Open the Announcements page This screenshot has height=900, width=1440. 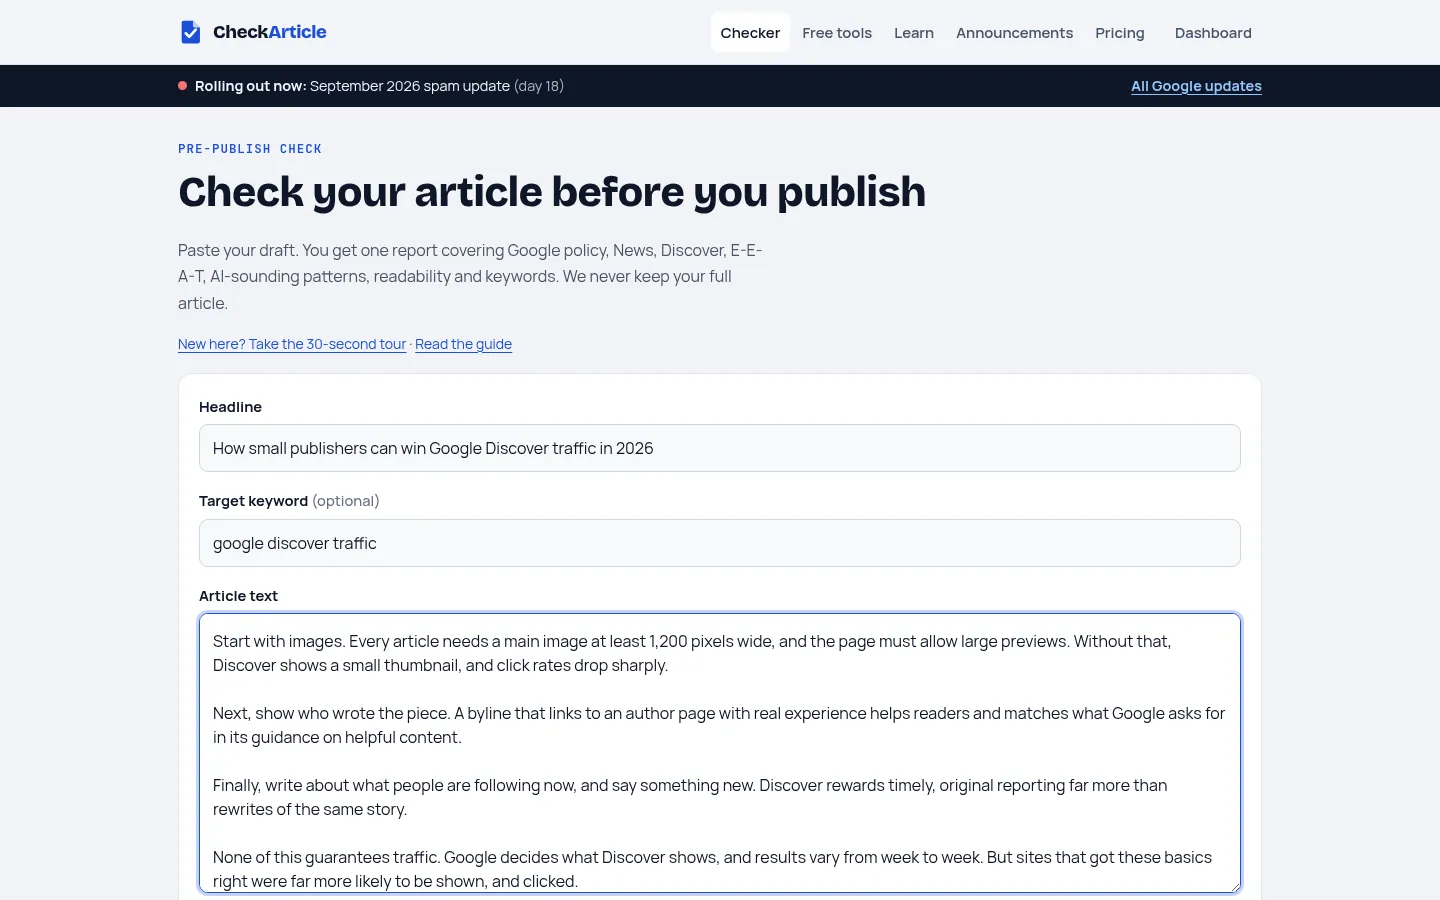[1014, 33]
